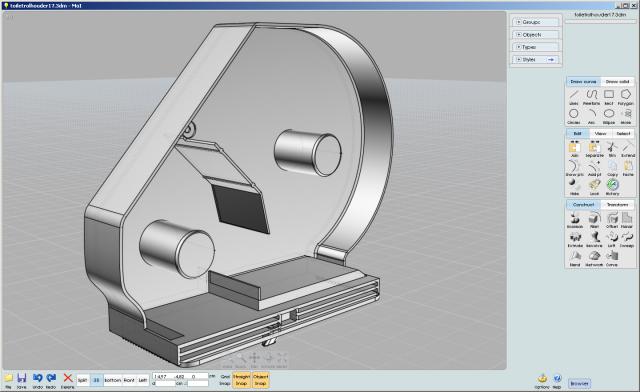This screenshot has width=640, height=392.
Task: Activate the Trim edit tool
Action: coord(612,149)
